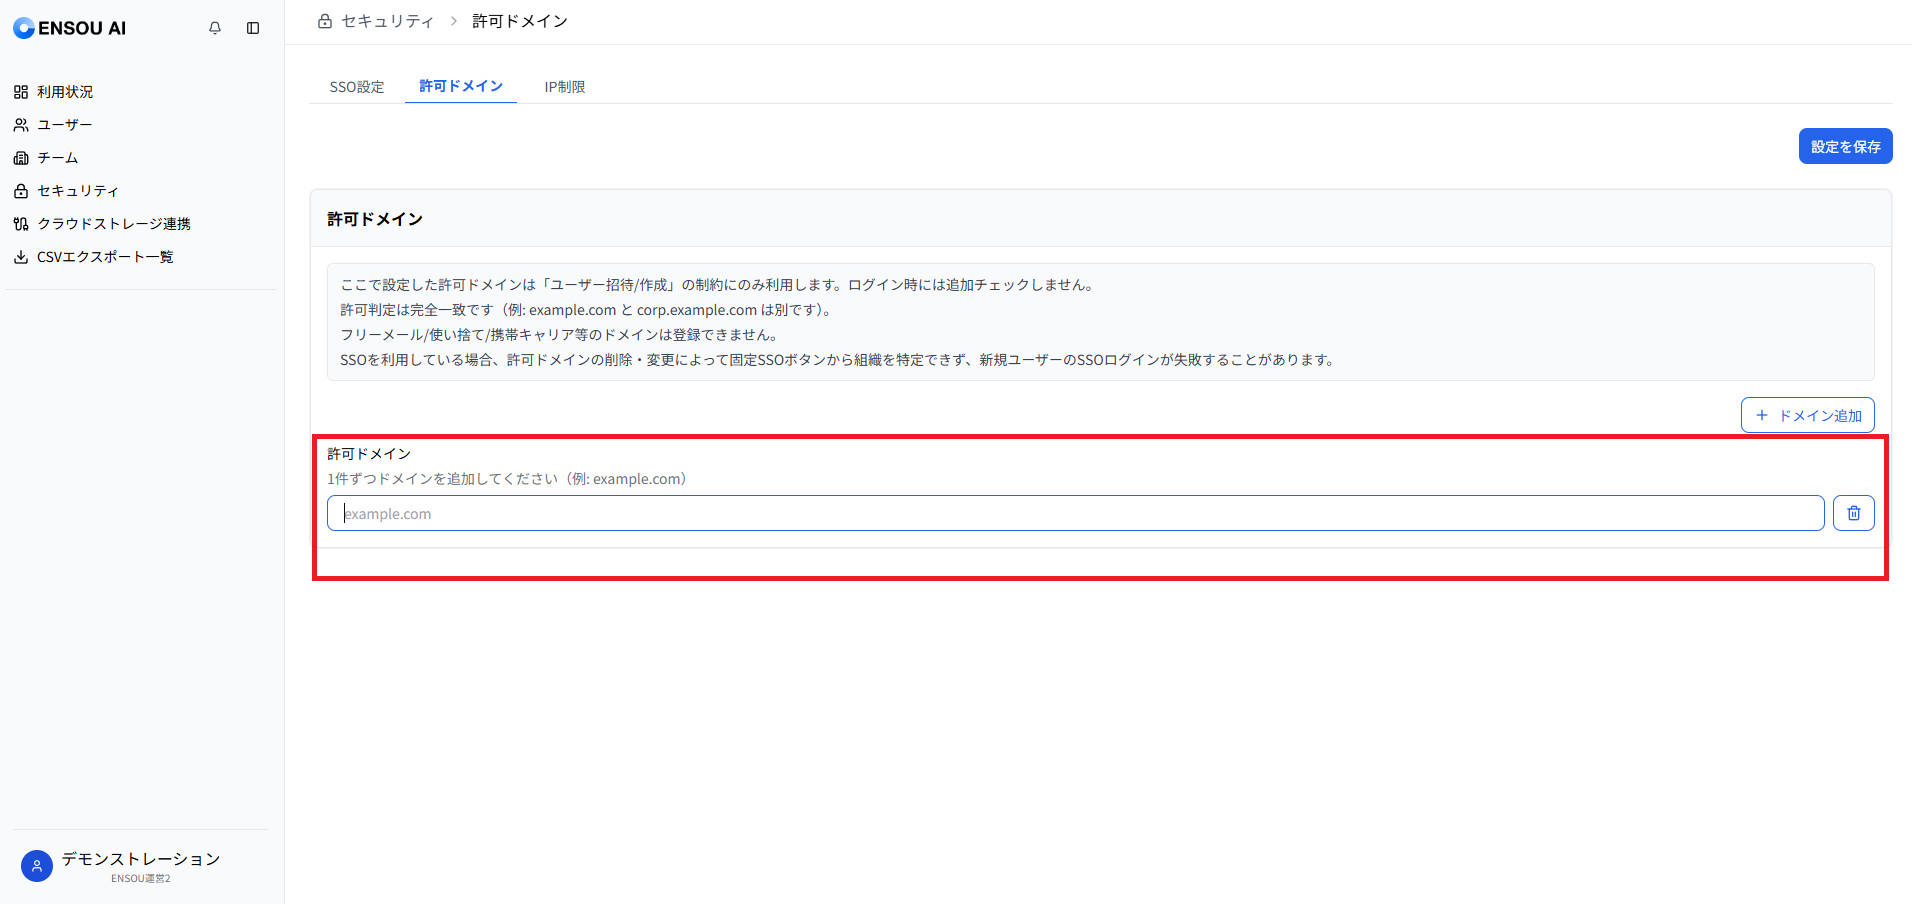Screen dimensions: 1912x904
Task: Click the ドメイン追加 button
Action: coord(1807,415)
